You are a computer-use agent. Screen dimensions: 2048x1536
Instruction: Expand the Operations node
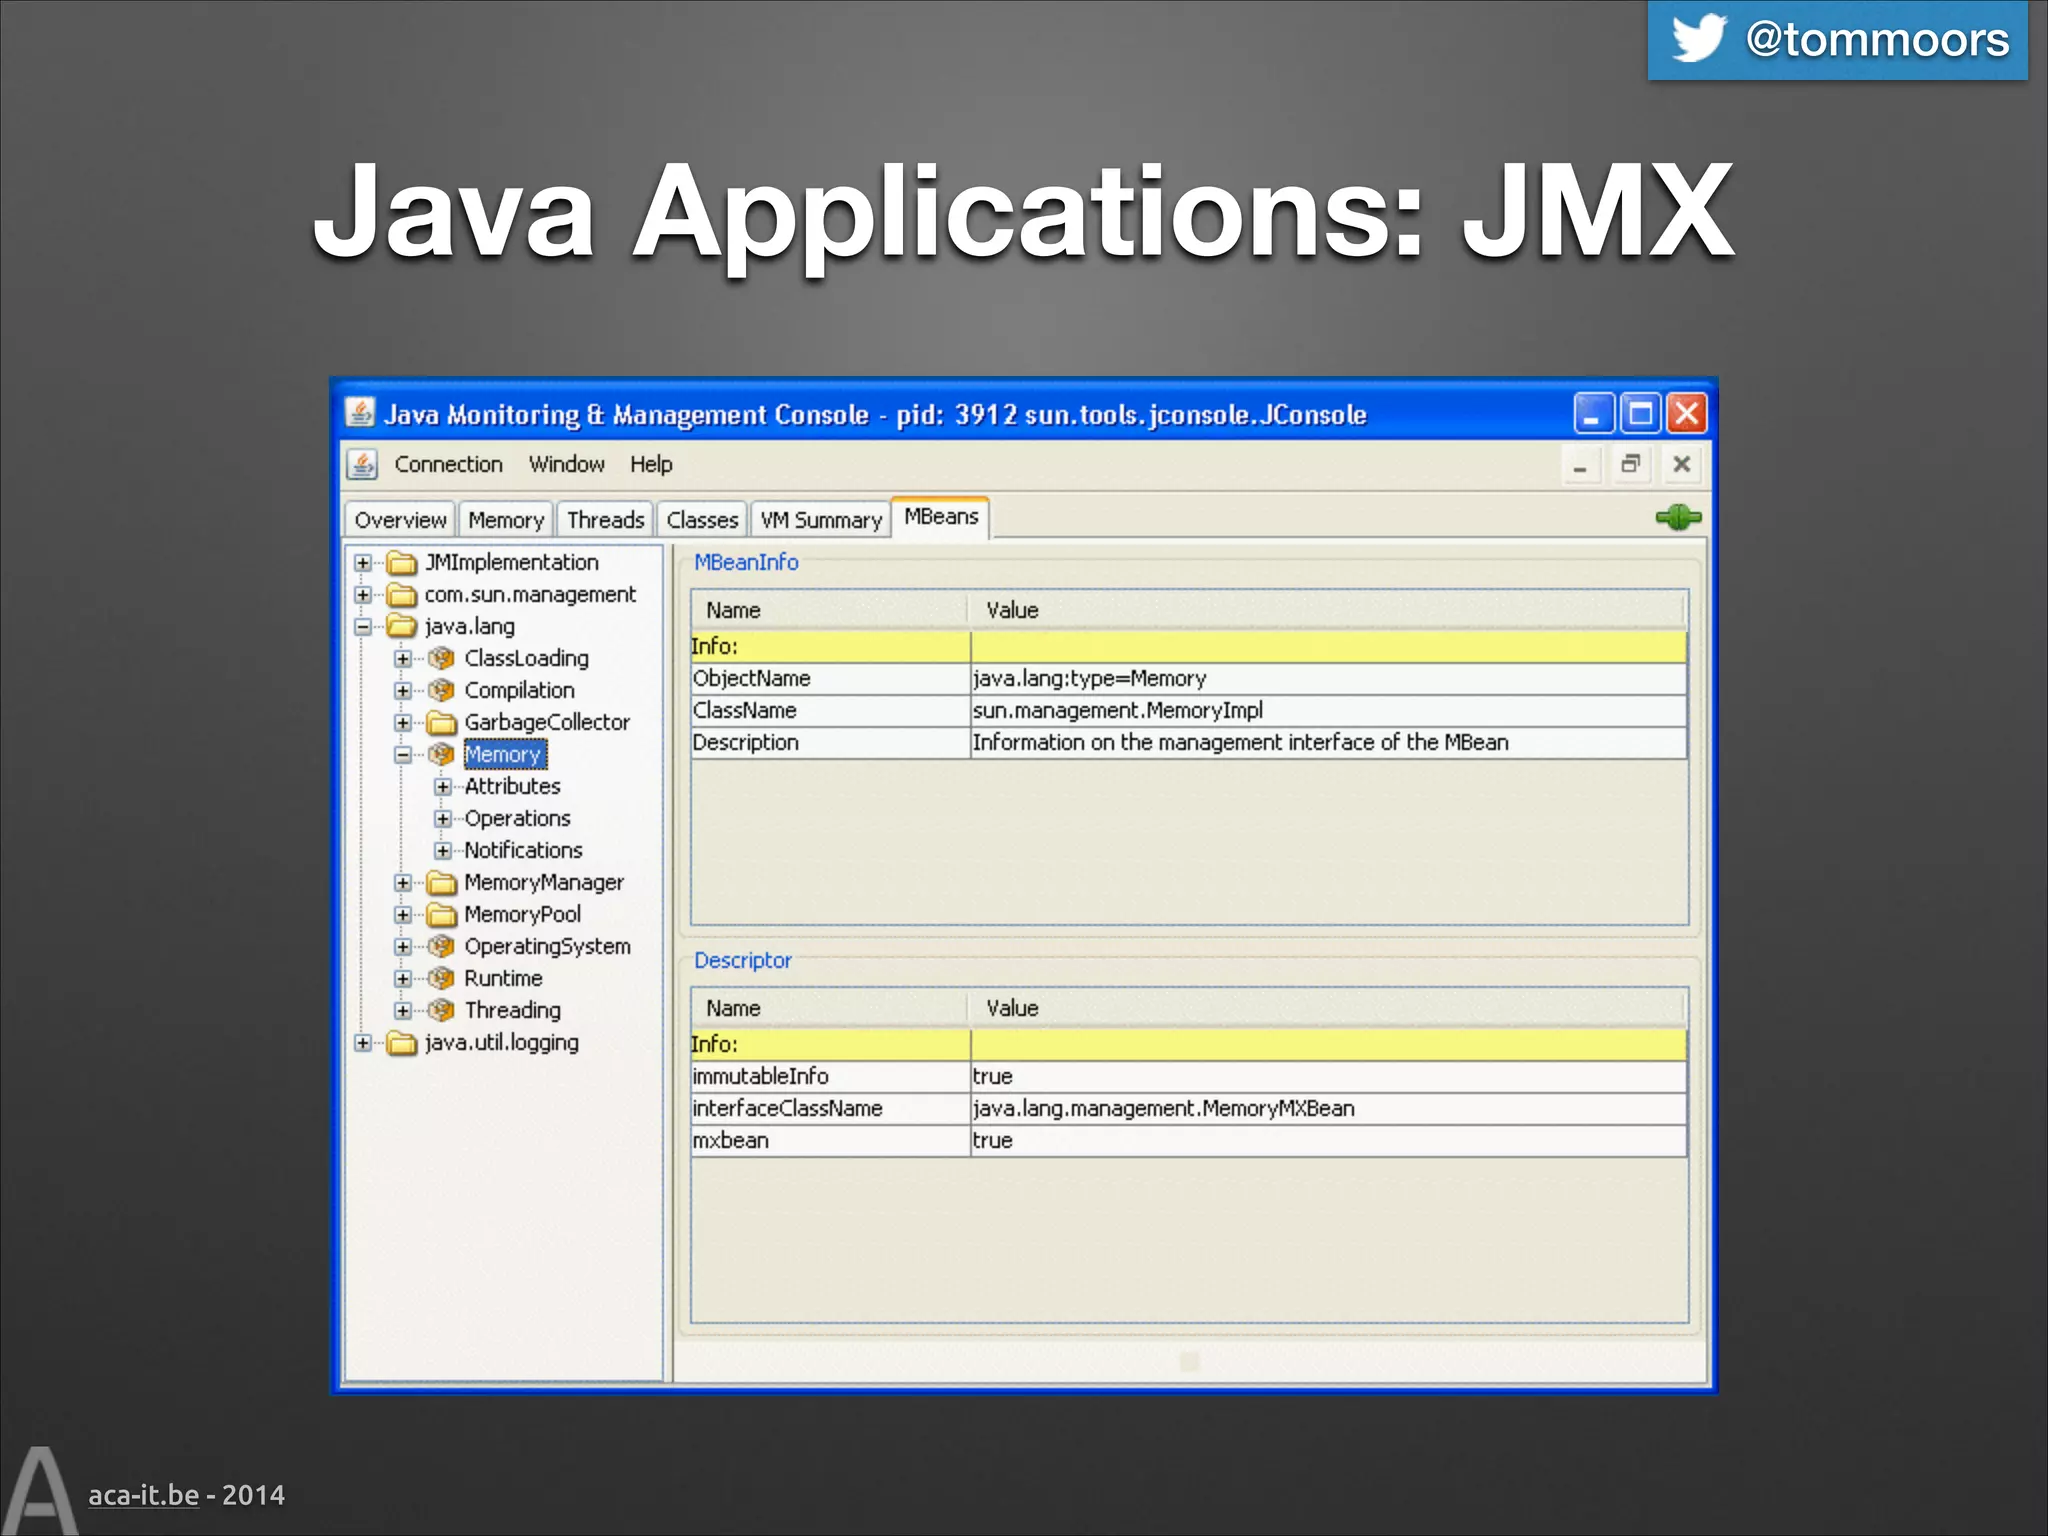(x=443, y=819)
